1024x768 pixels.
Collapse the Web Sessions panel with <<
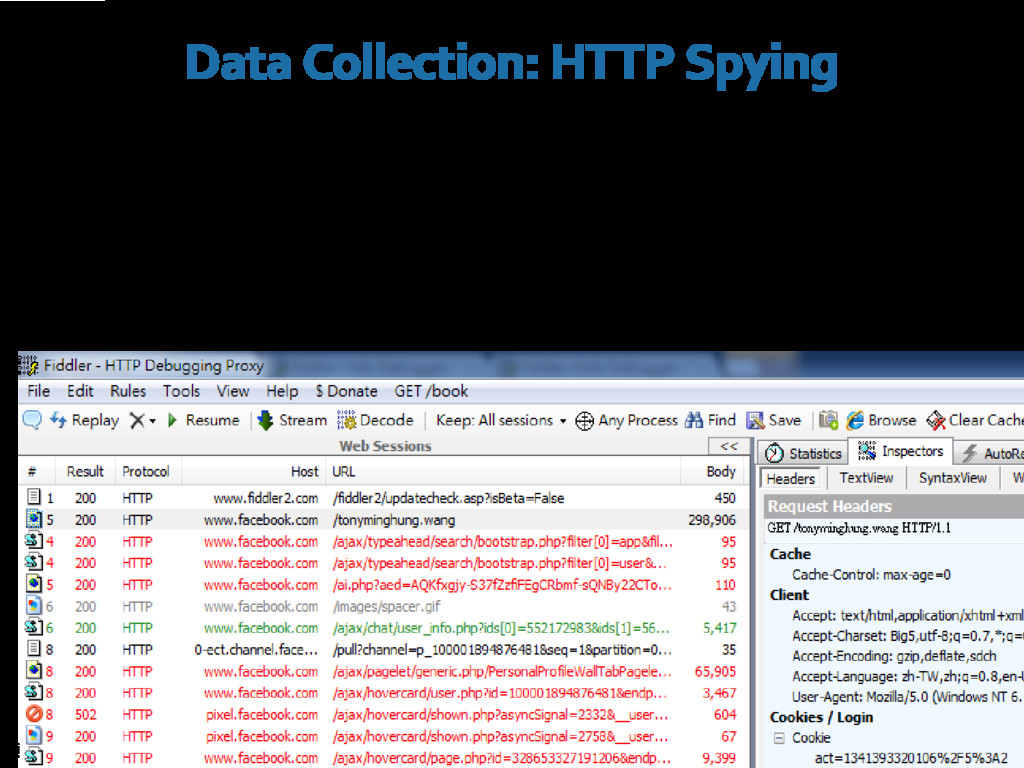click(x=729, y=446)
